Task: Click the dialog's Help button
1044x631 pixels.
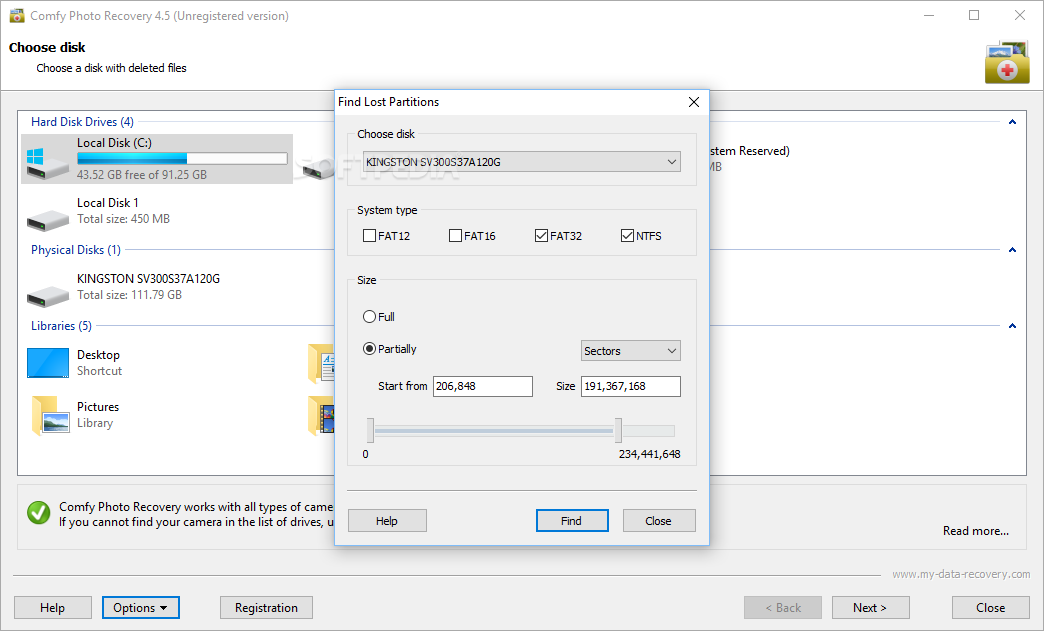Action: [x=387, y=521]
